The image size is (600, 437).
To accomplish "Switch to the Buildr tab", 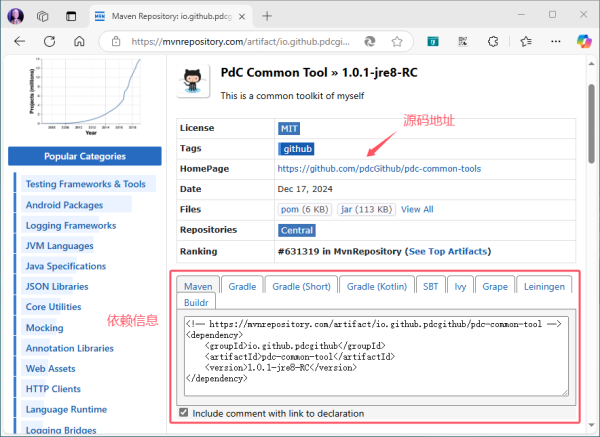I will [x=196, y=302].
